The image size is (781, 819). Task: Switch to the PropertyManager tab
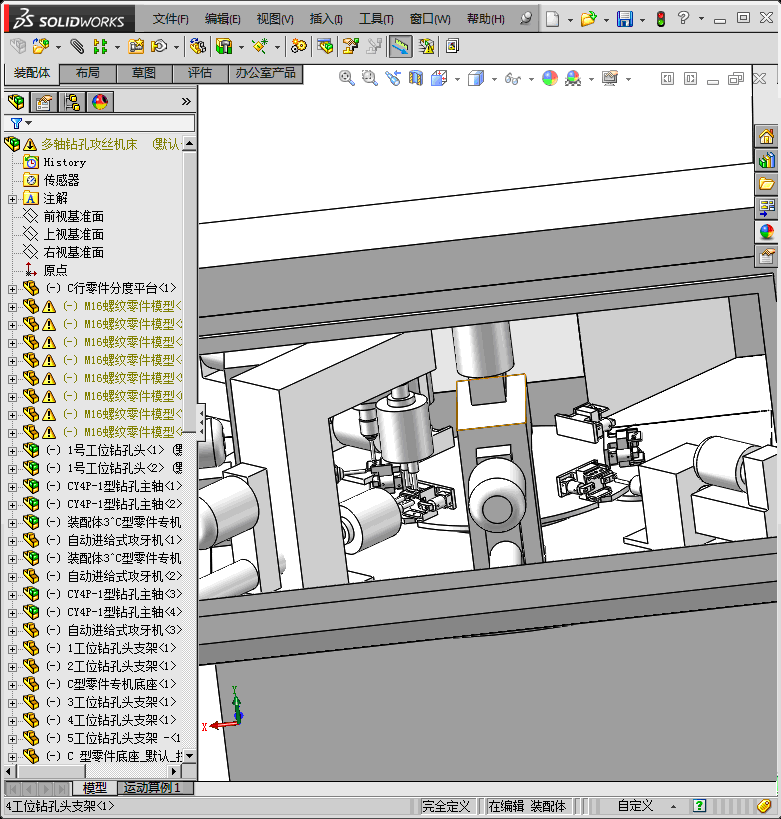point(44,101)
